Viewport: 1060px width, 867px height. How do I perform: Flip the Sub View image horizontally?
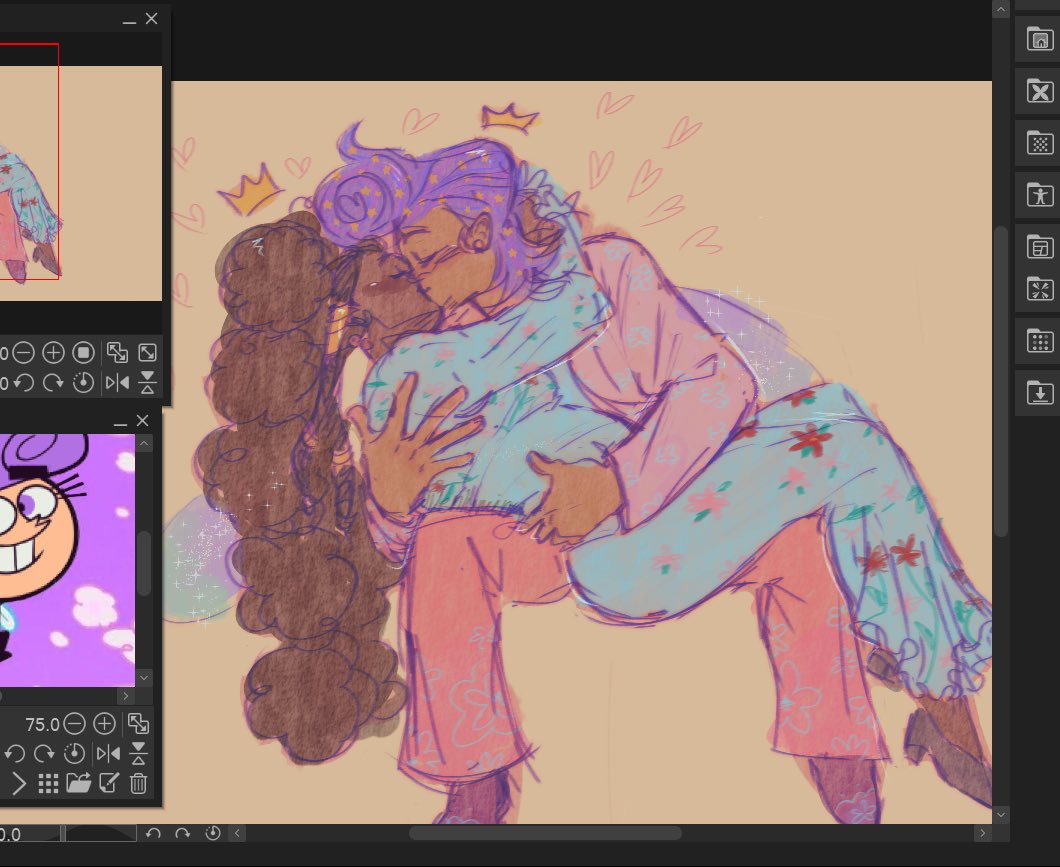coord(108,753)
